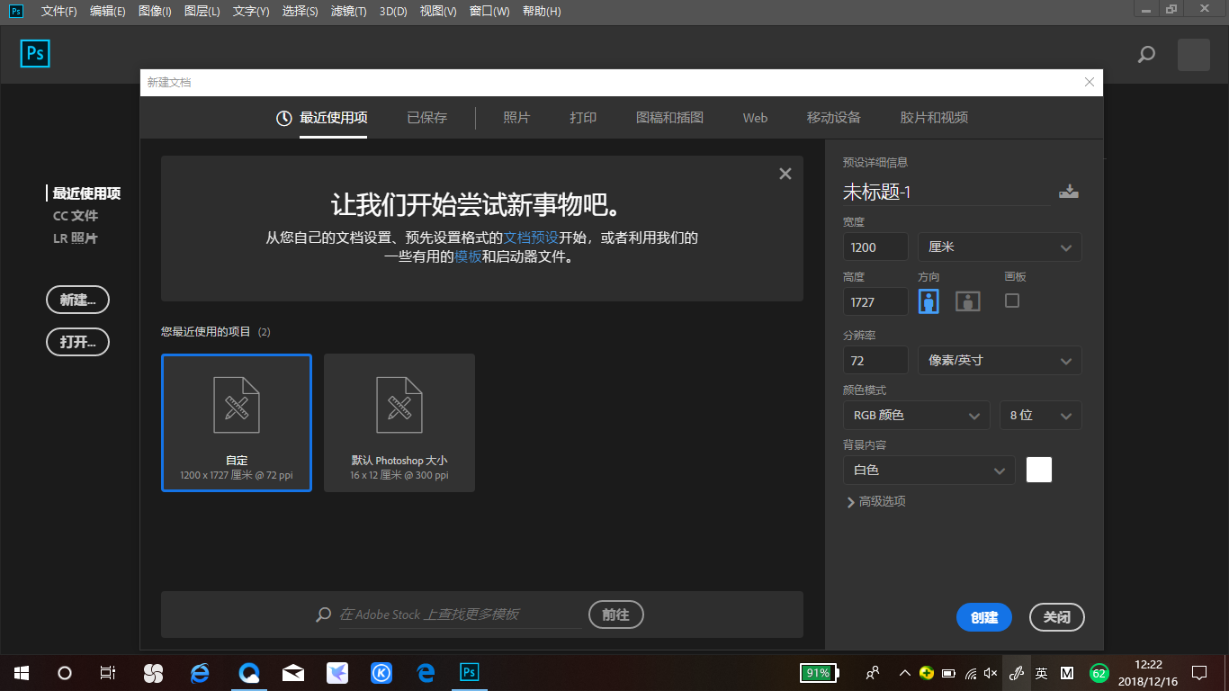This screenshot has height=691, width=1229.
Task: Open the action center notification icon
Action: coord(1199,673)
